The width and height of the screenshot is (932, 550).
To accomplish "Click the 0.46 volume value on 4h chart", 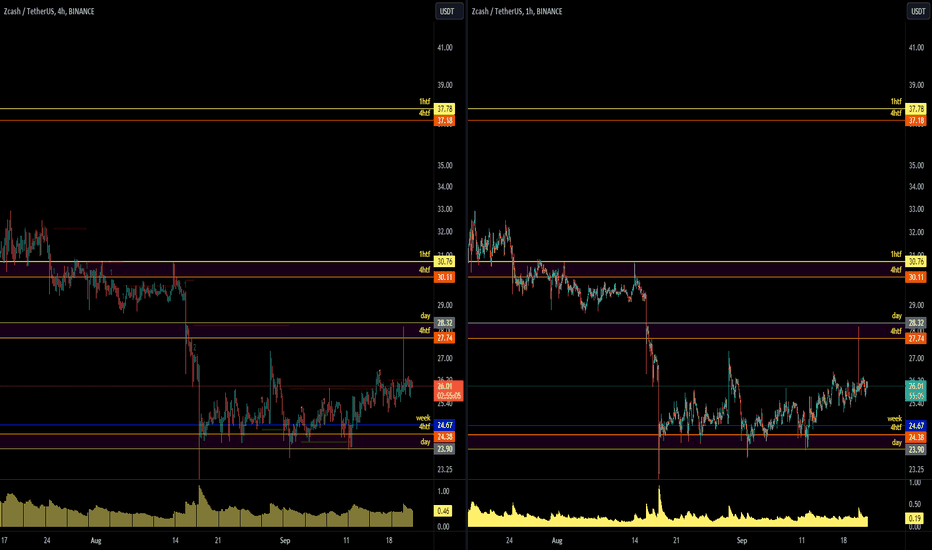I will pos(443,511).
